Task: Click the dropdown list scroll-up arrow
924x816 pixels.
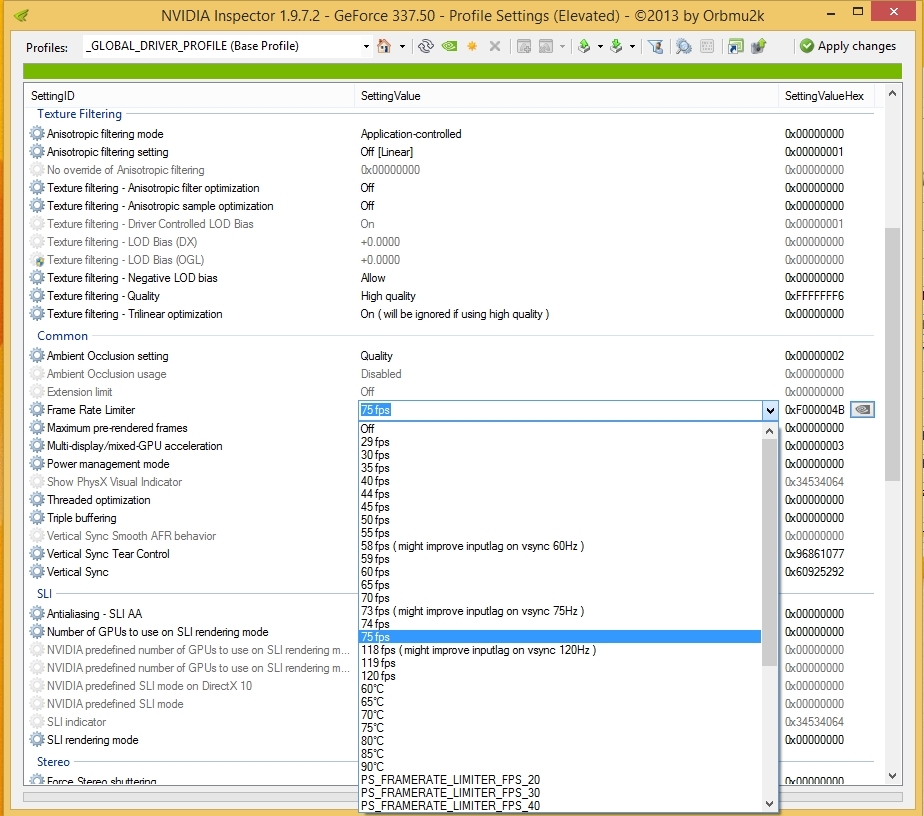Action: point(769,431)
